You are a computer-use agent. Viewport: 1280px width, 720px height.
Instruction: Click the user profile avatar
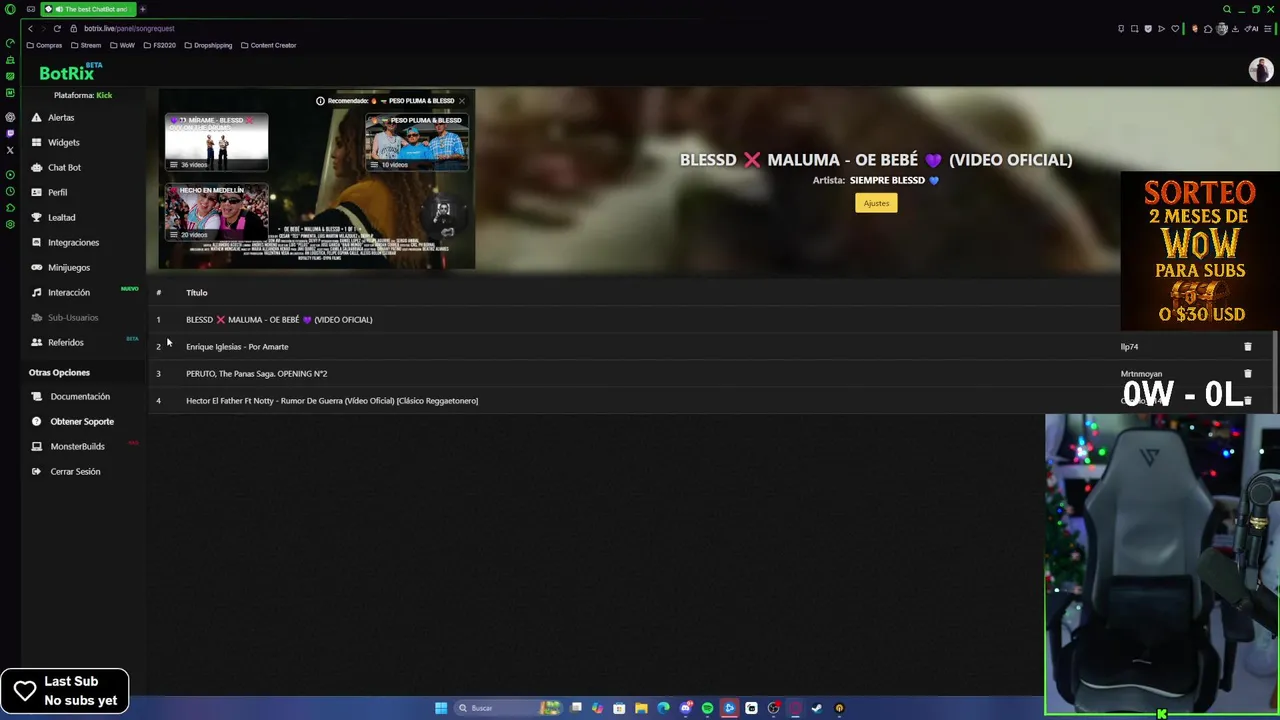point(1260,69)
